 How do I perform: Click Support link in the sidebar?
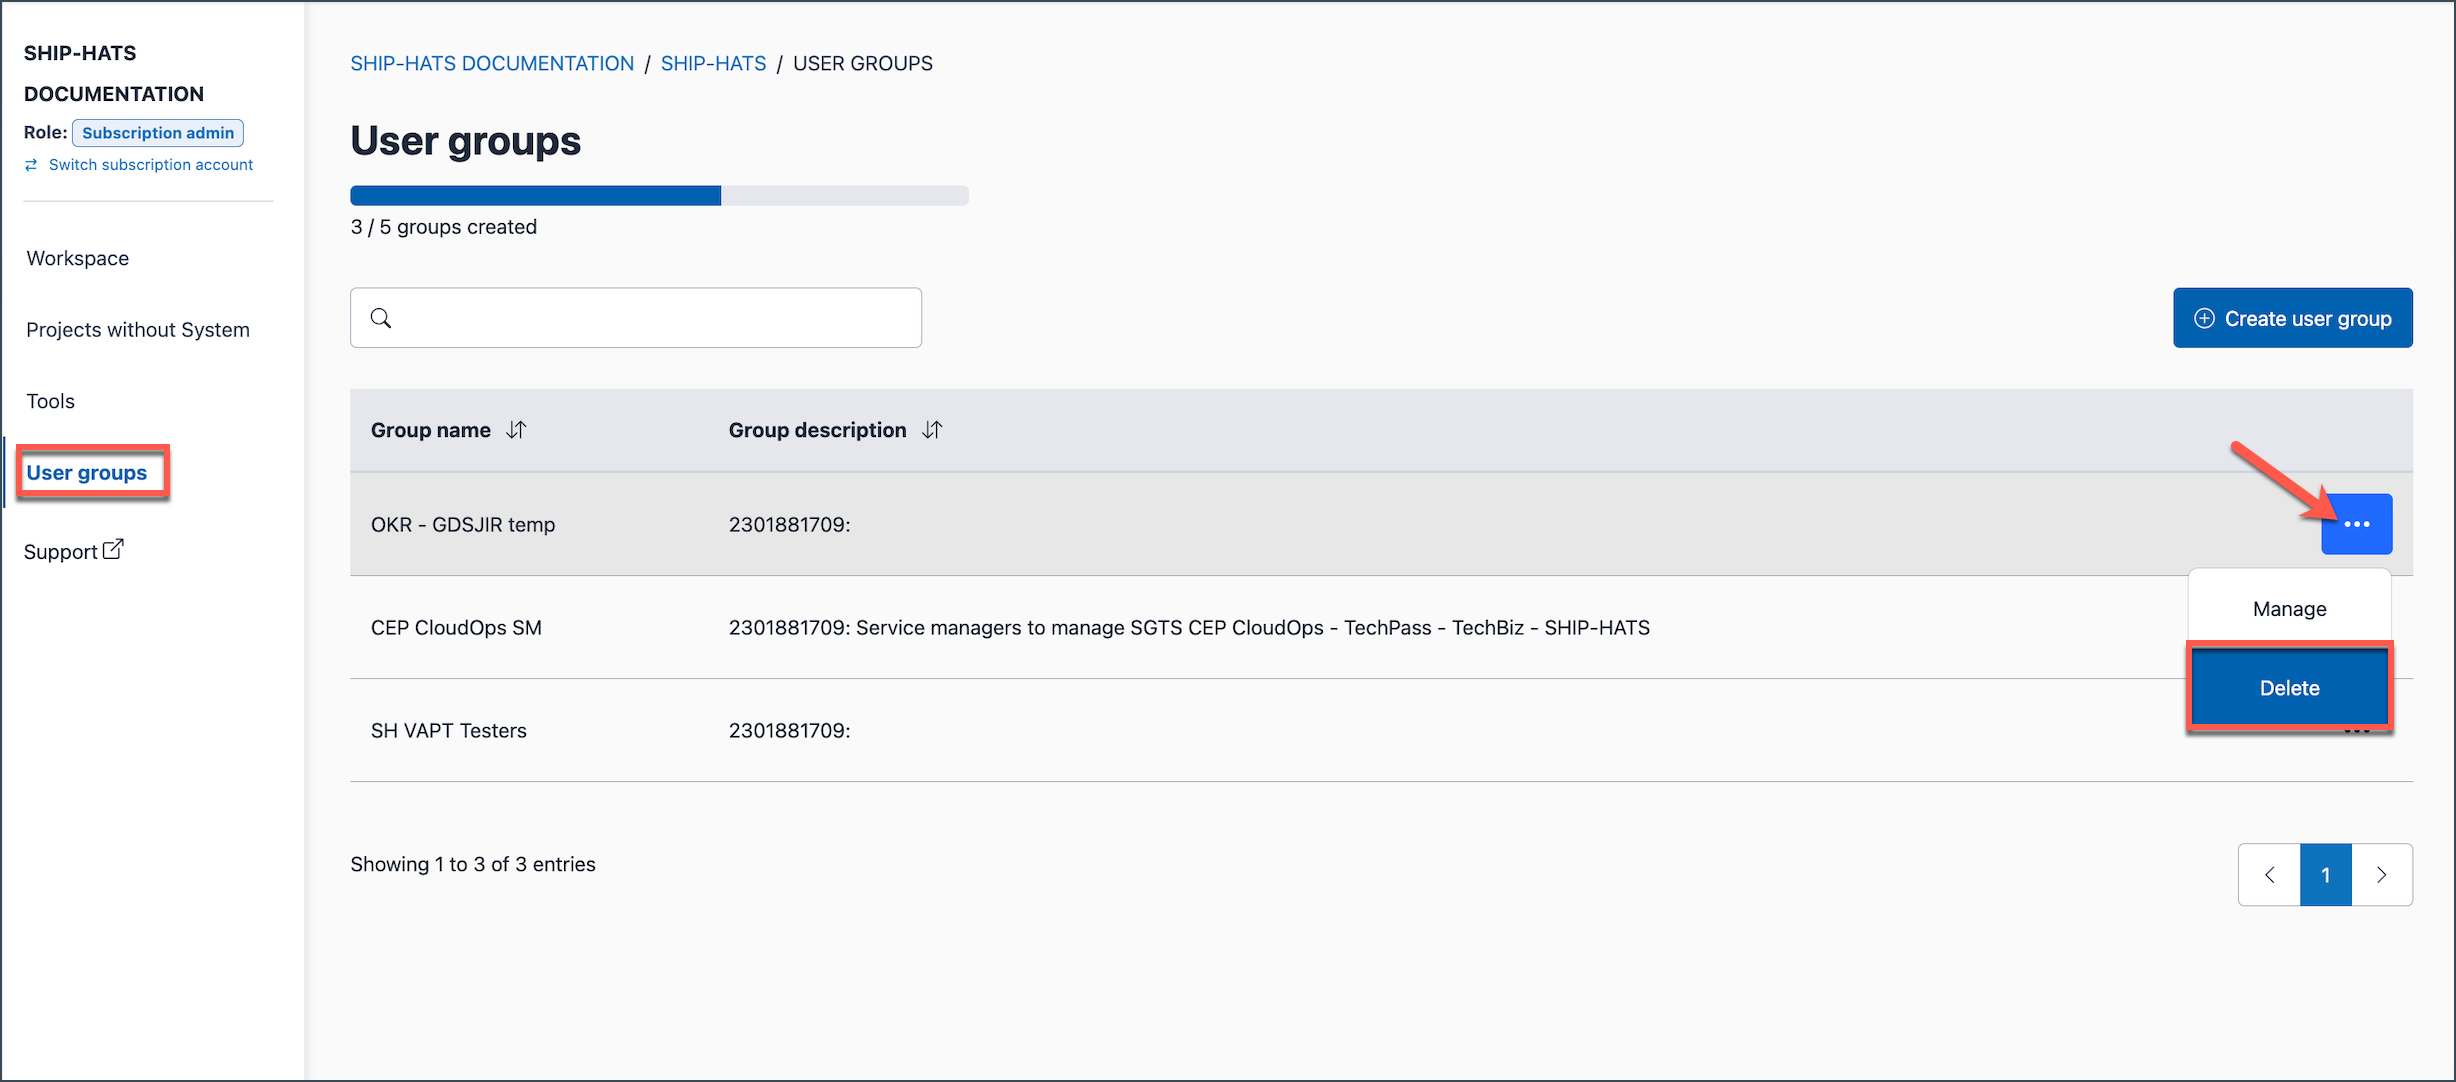click(x=61, y=552)
